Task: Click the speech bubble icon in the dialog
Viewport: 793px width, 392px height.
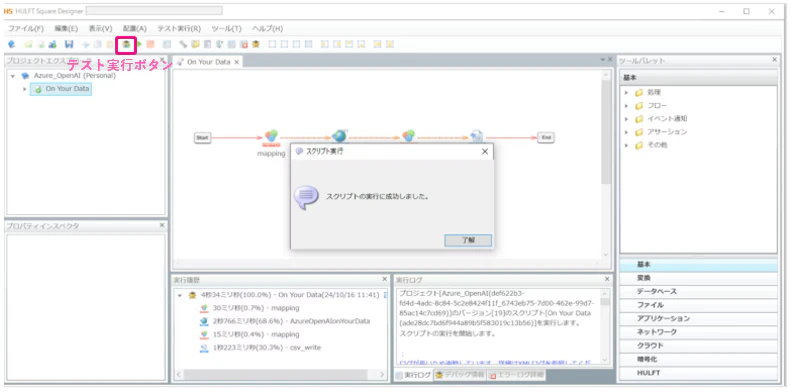Action: (x=306, y=197)
